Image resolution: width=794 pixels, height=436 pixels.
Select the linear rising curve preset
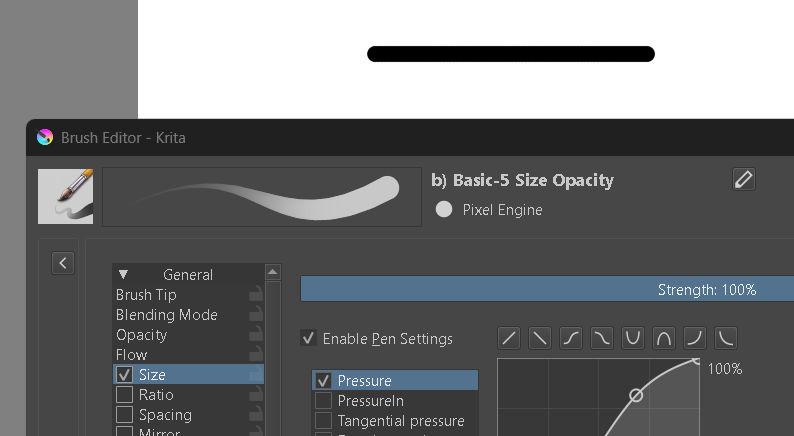(509, 338)
